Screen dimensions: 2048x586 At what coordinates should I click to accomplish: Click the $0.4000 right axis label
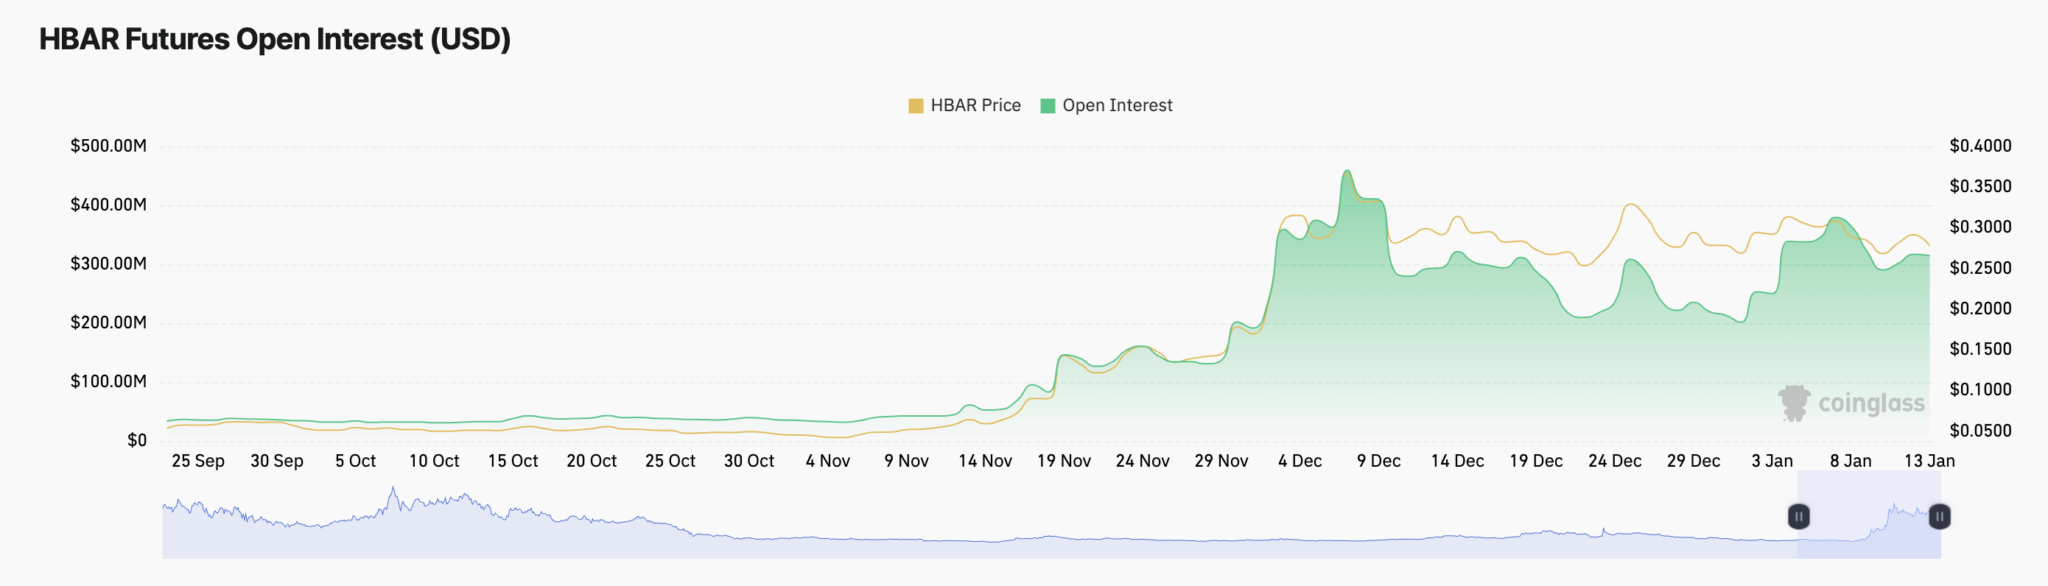[x=1980, y=146]
